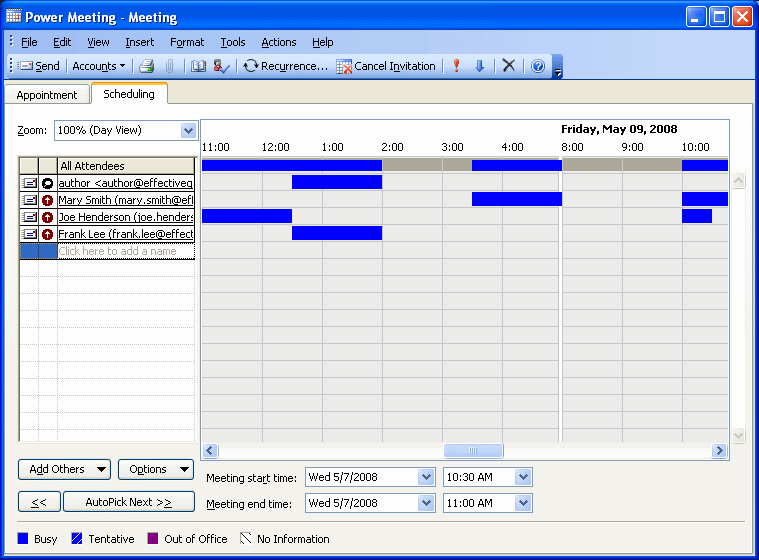Open the Address Book icon
The width and height of the screenshot is (759, 560).
[198, 66]
